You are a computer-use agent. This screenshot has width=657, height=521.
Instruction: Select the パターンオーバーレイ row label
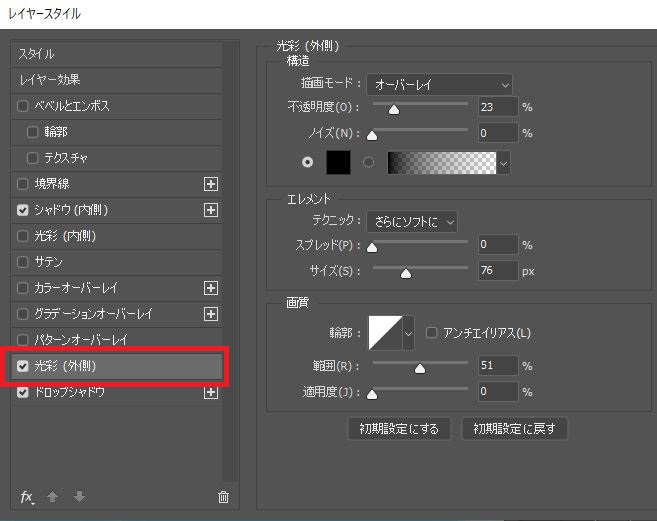[x=80, y=340]
